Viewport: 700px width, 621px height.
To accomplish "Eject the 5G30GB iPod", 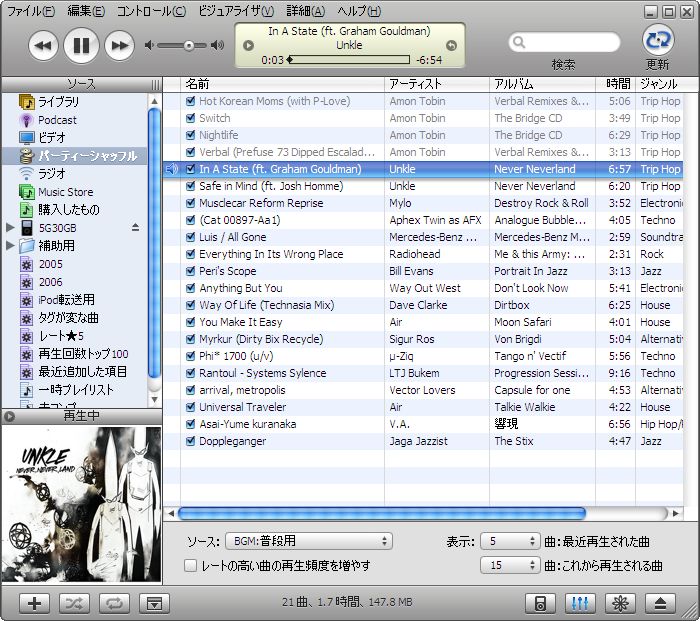I will tap(135, 228).
